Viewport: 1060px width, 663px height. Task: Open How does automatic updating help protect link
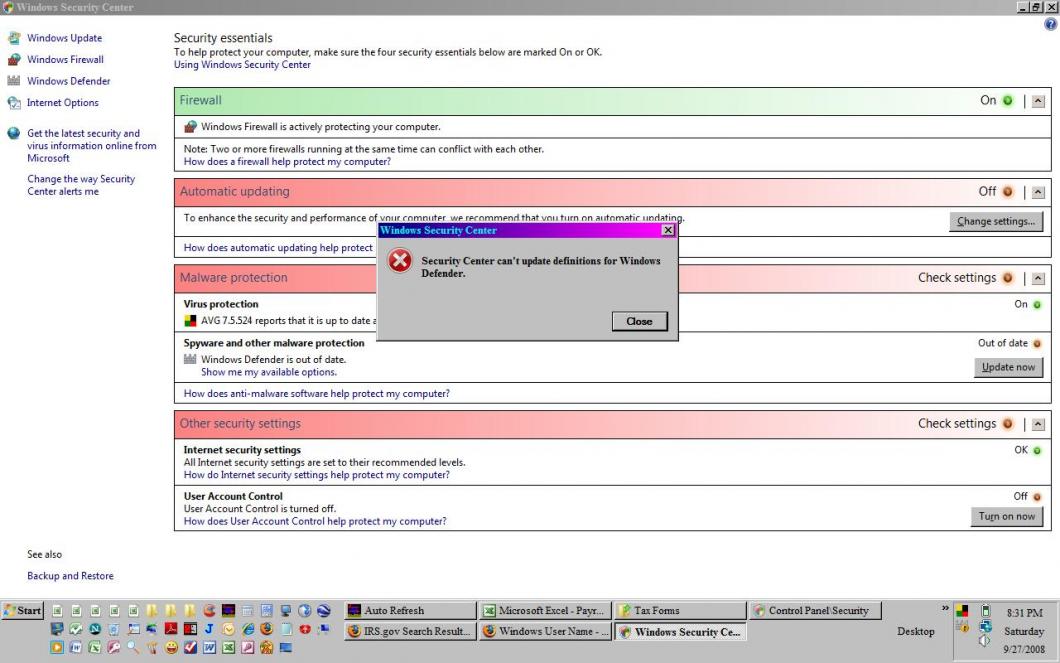coord(278,248)
